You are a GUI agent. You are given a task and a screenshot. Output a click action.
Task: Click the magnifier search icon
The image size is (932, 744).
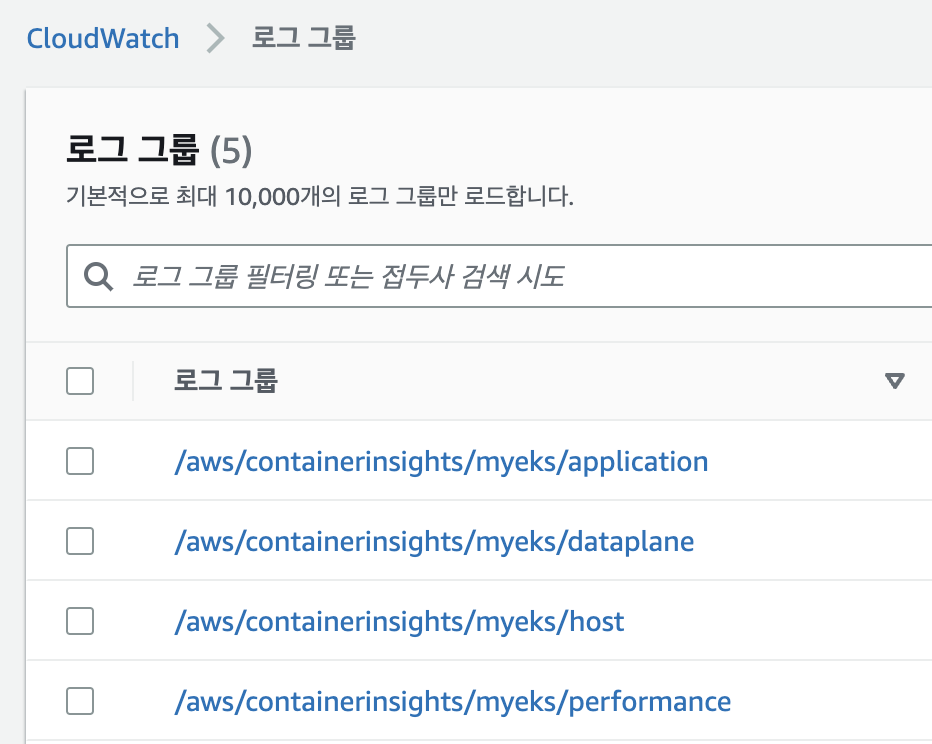pyautogui.click(x=98, y=276)
